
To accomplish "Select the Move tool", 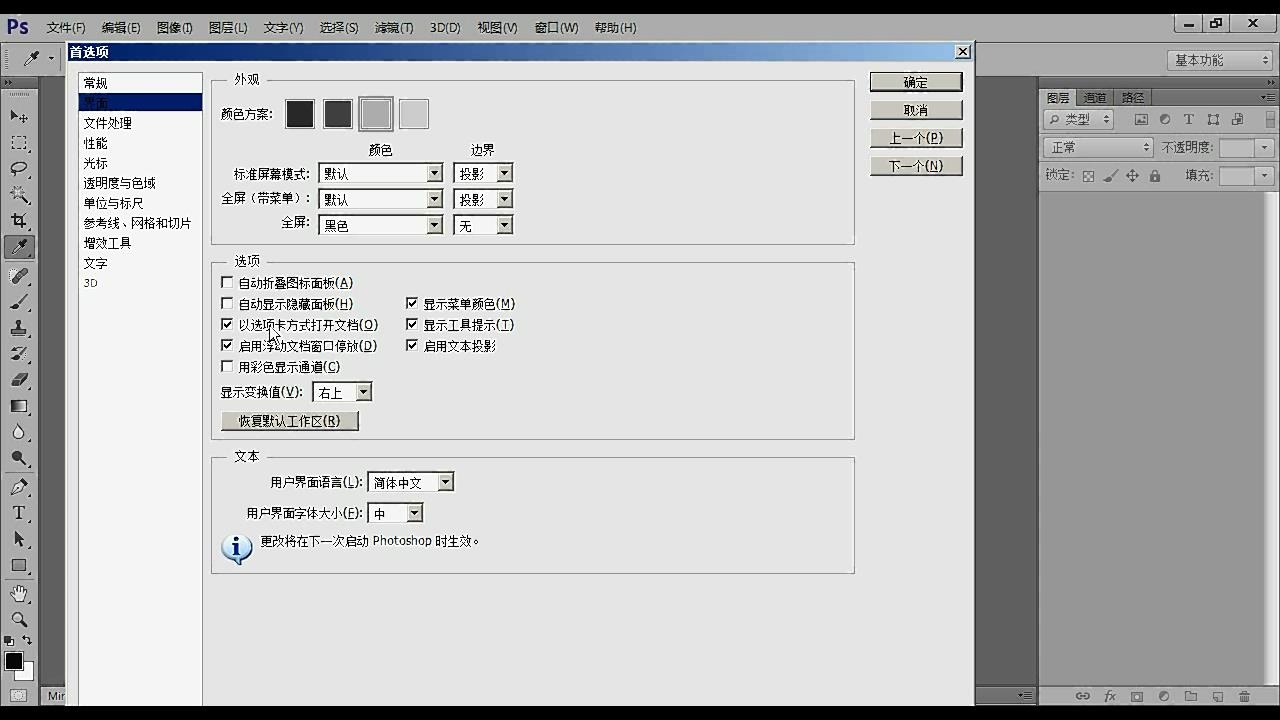I will [x=19, y=116].
